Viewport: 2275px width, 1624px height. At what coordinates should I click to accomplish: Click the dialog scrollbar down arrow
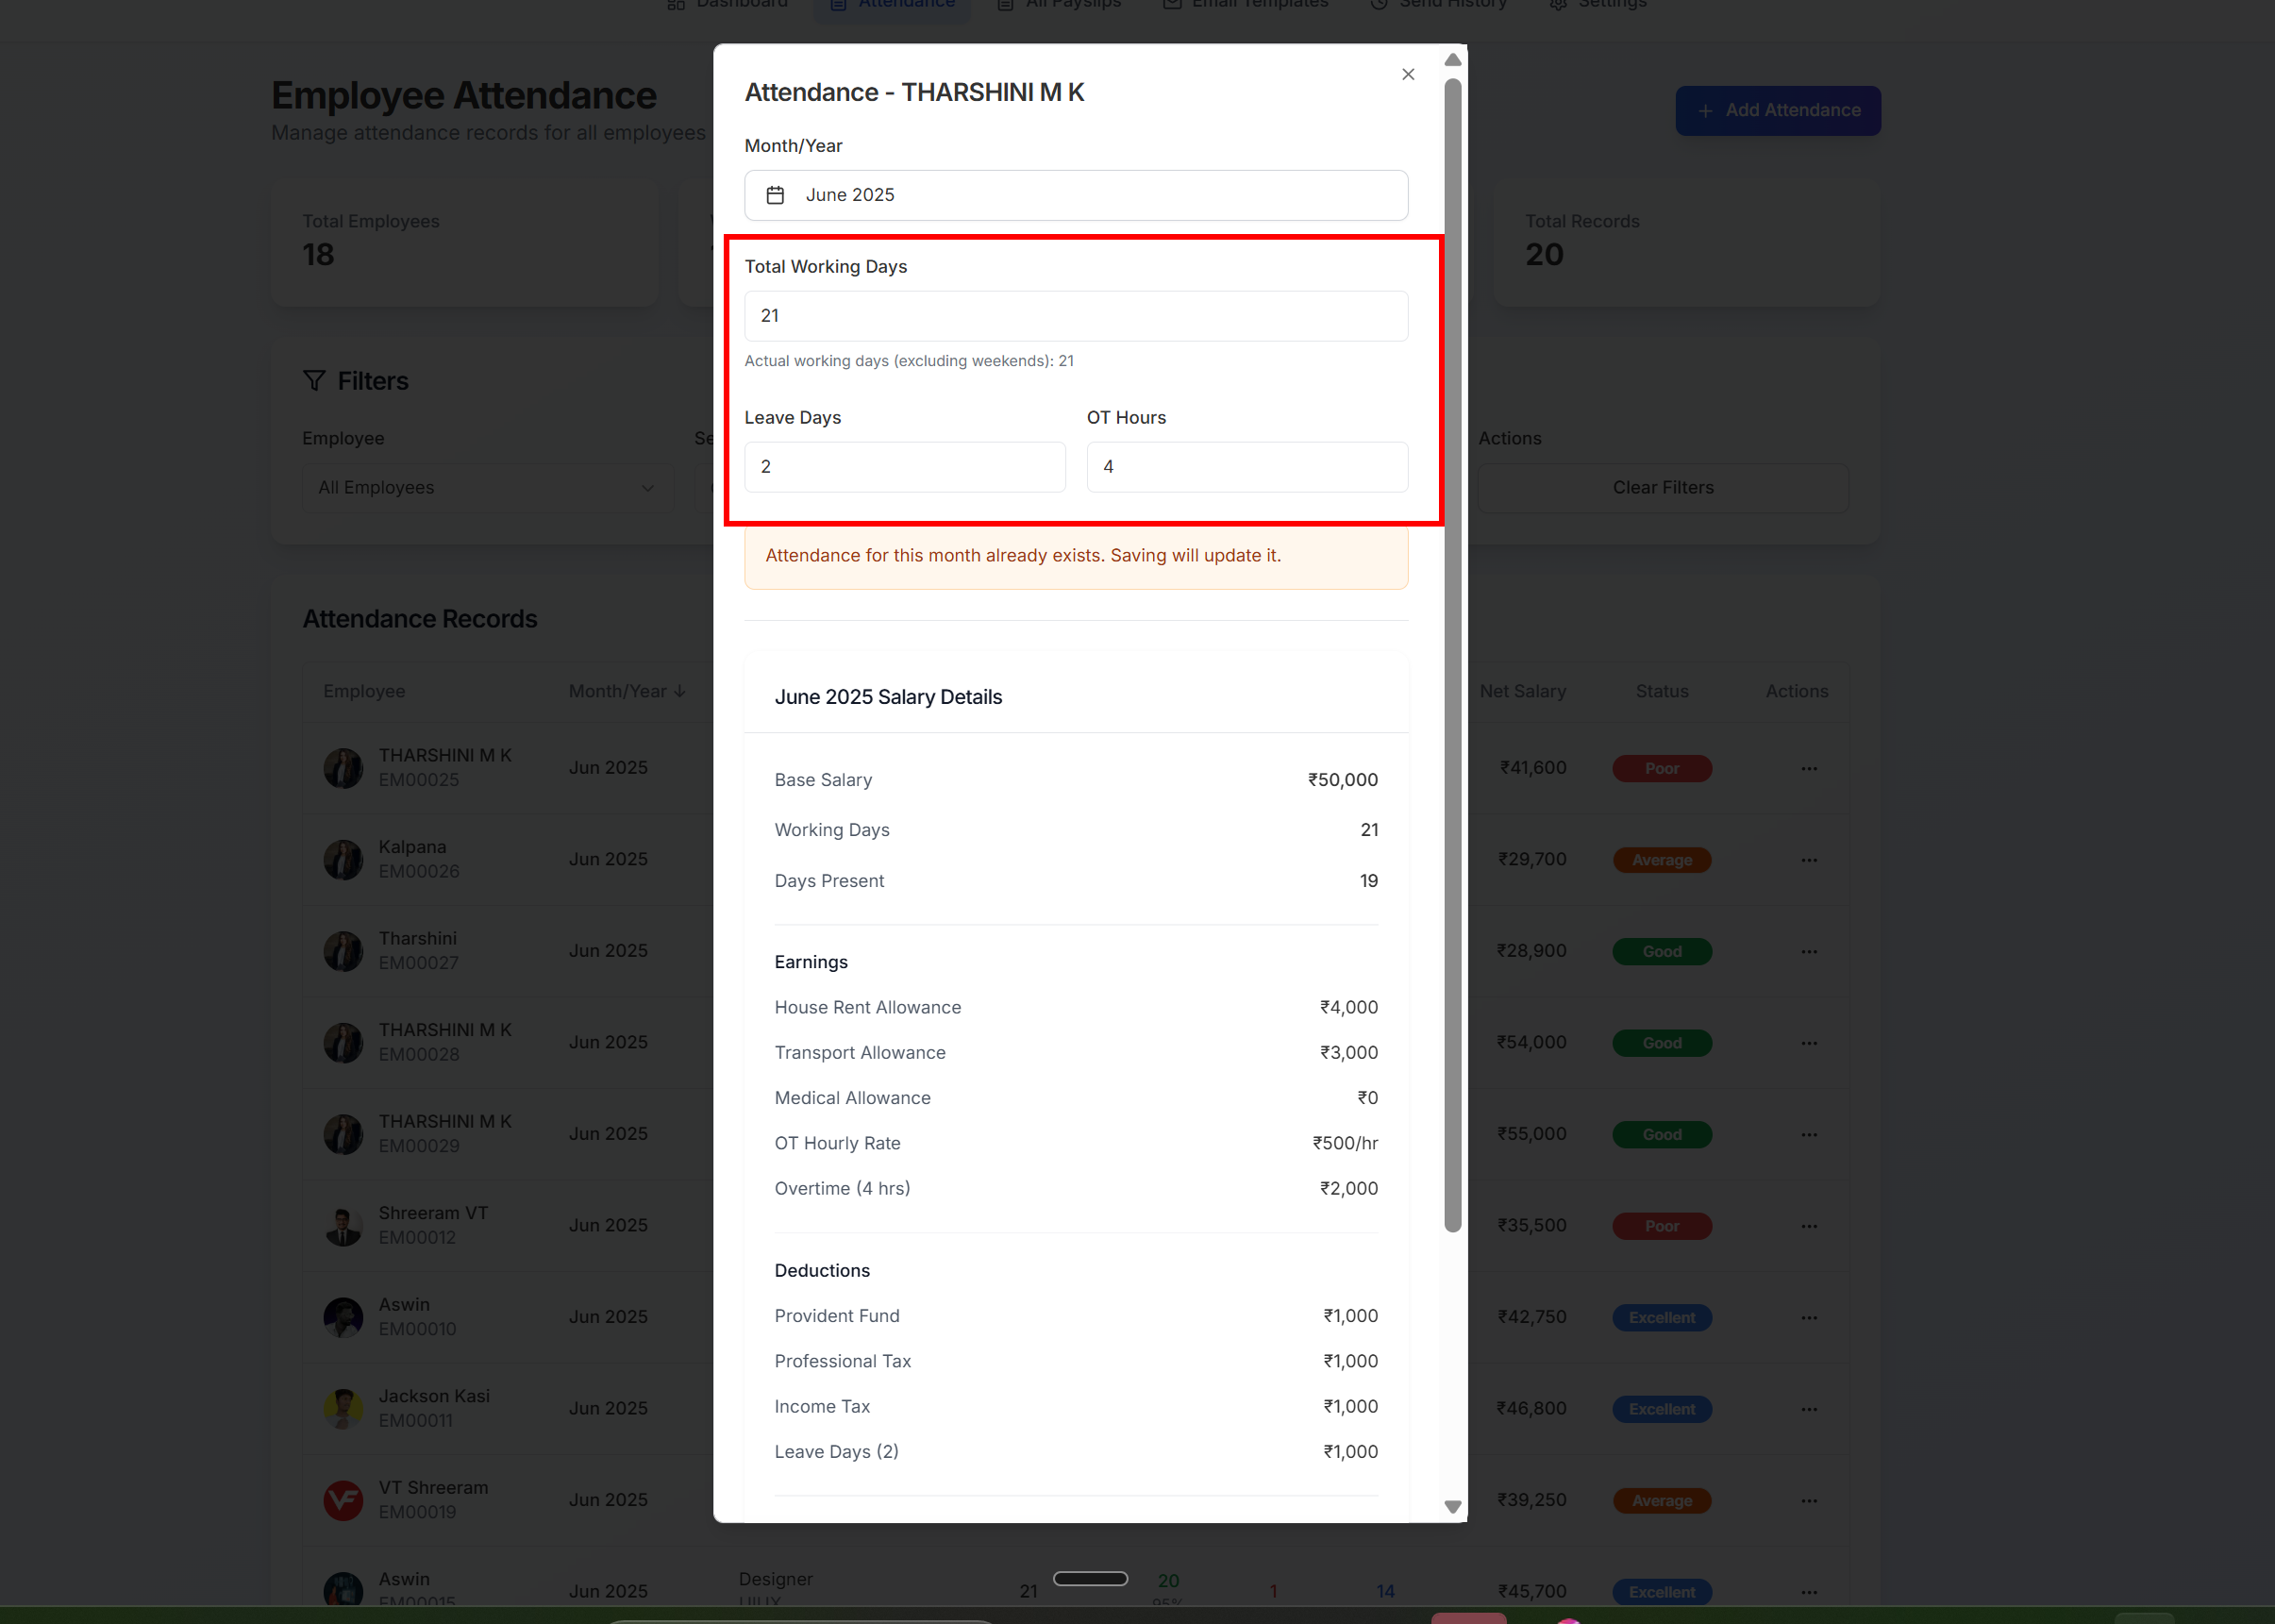[1452, 1506]
